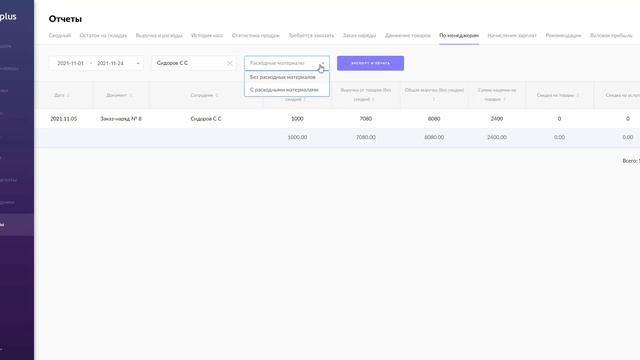Choose the Без расходных материалов option

coord(287,77)
